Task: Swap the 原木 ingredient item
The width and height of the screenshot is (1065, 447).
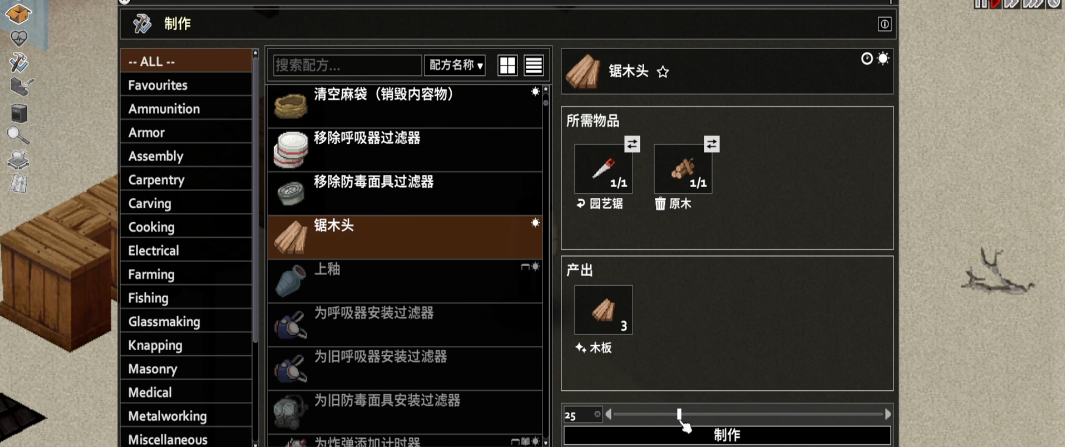Action: pos(712,144)
